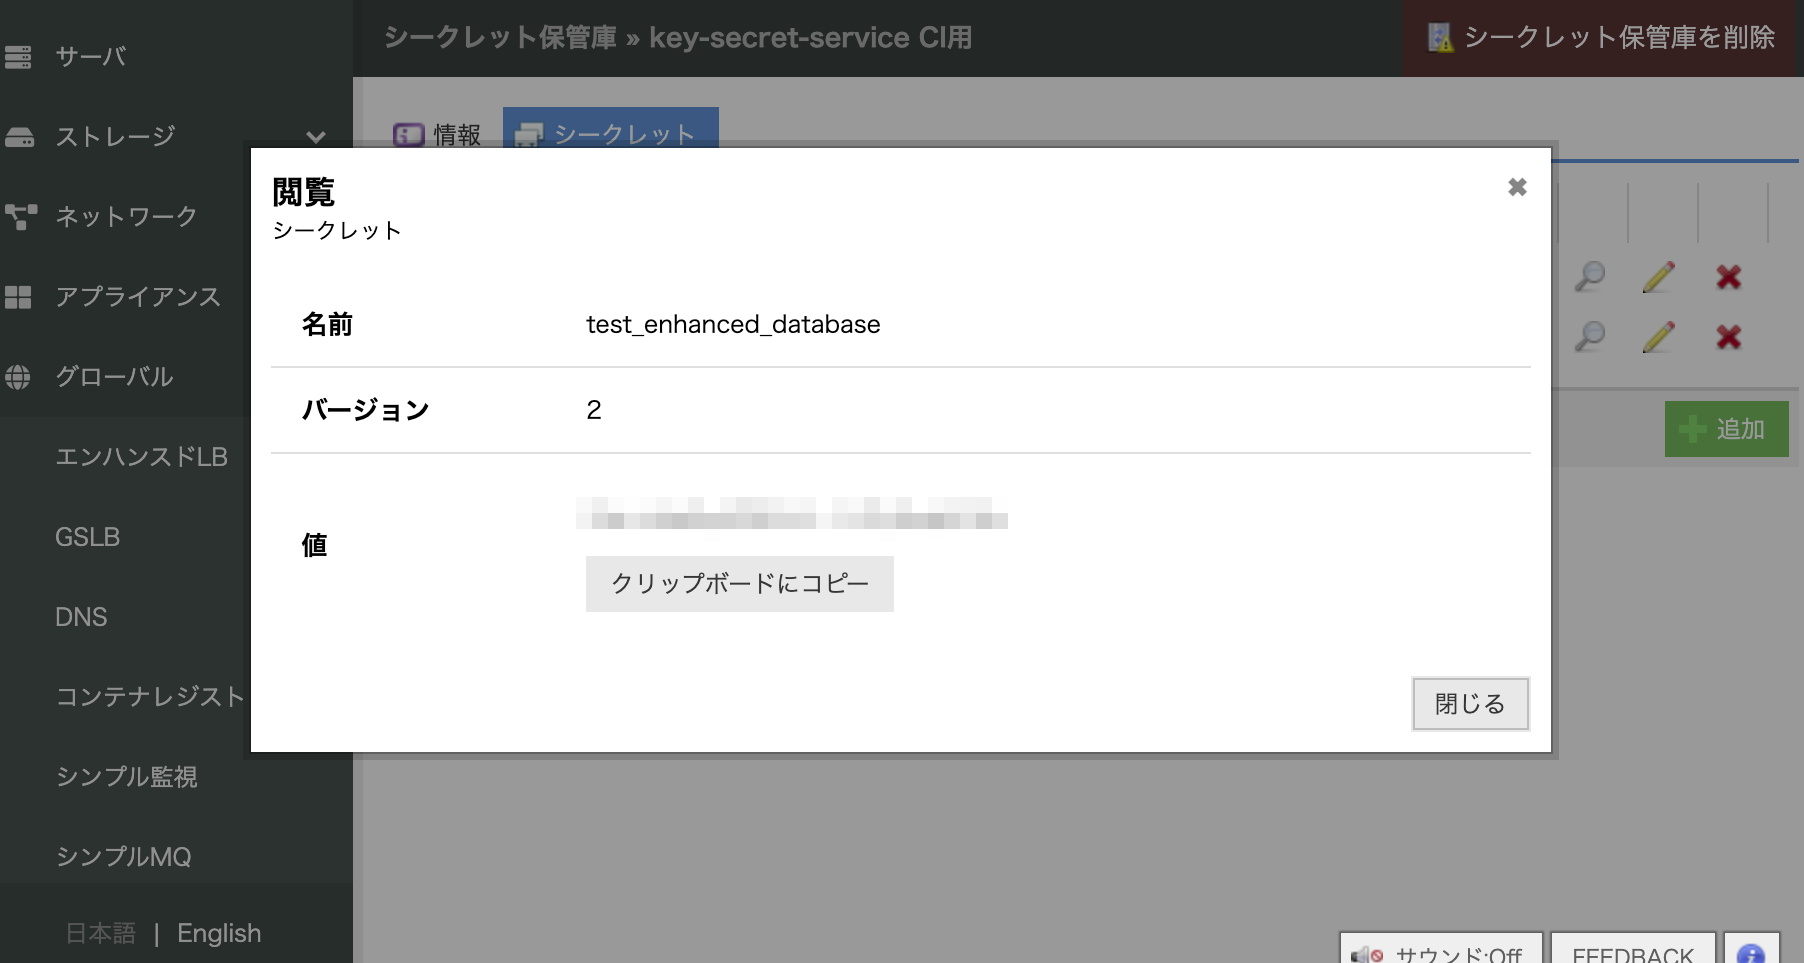Toggle the サウンド:Off sound button
The height and width of the screenshot is (963, 1804).
[1440, 952]
